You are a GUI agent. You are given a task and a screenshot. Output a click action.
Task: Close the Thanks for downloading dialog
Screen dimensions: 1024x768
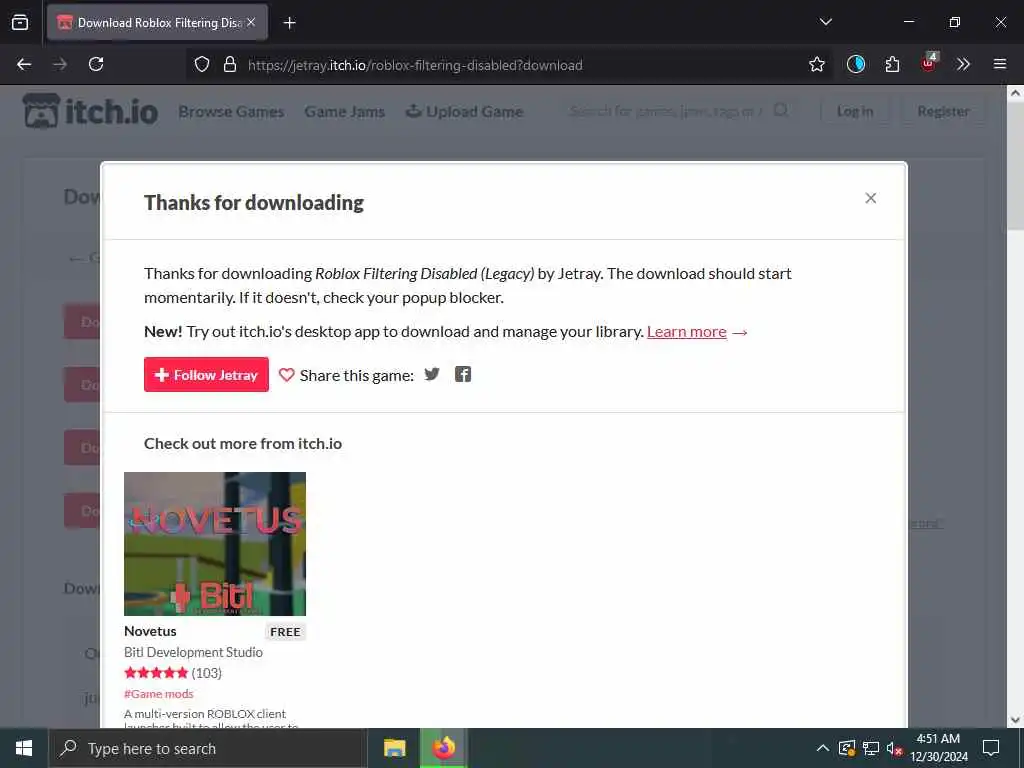point(870,198)
